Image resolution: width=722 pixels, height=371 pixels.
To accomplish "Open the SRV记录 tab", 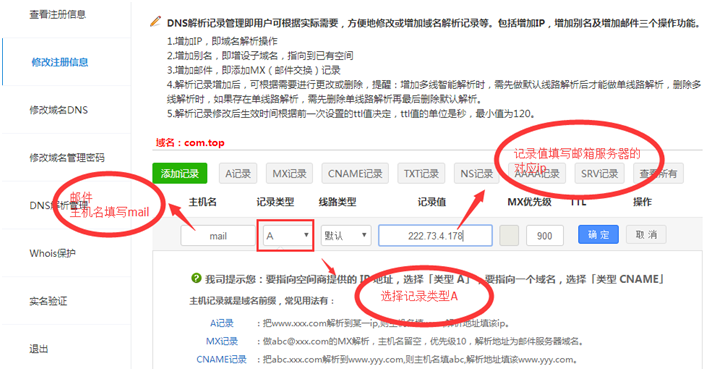I will (599, 174).
